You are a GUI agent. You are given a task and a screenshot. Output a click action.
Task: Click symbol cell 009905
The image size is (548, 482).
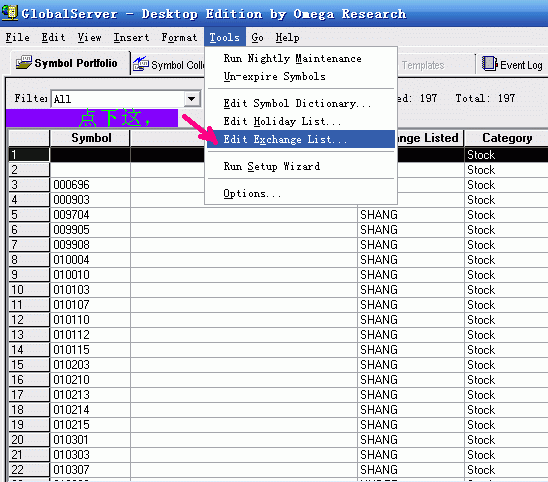pyautogui.click(x=90, y=230)
